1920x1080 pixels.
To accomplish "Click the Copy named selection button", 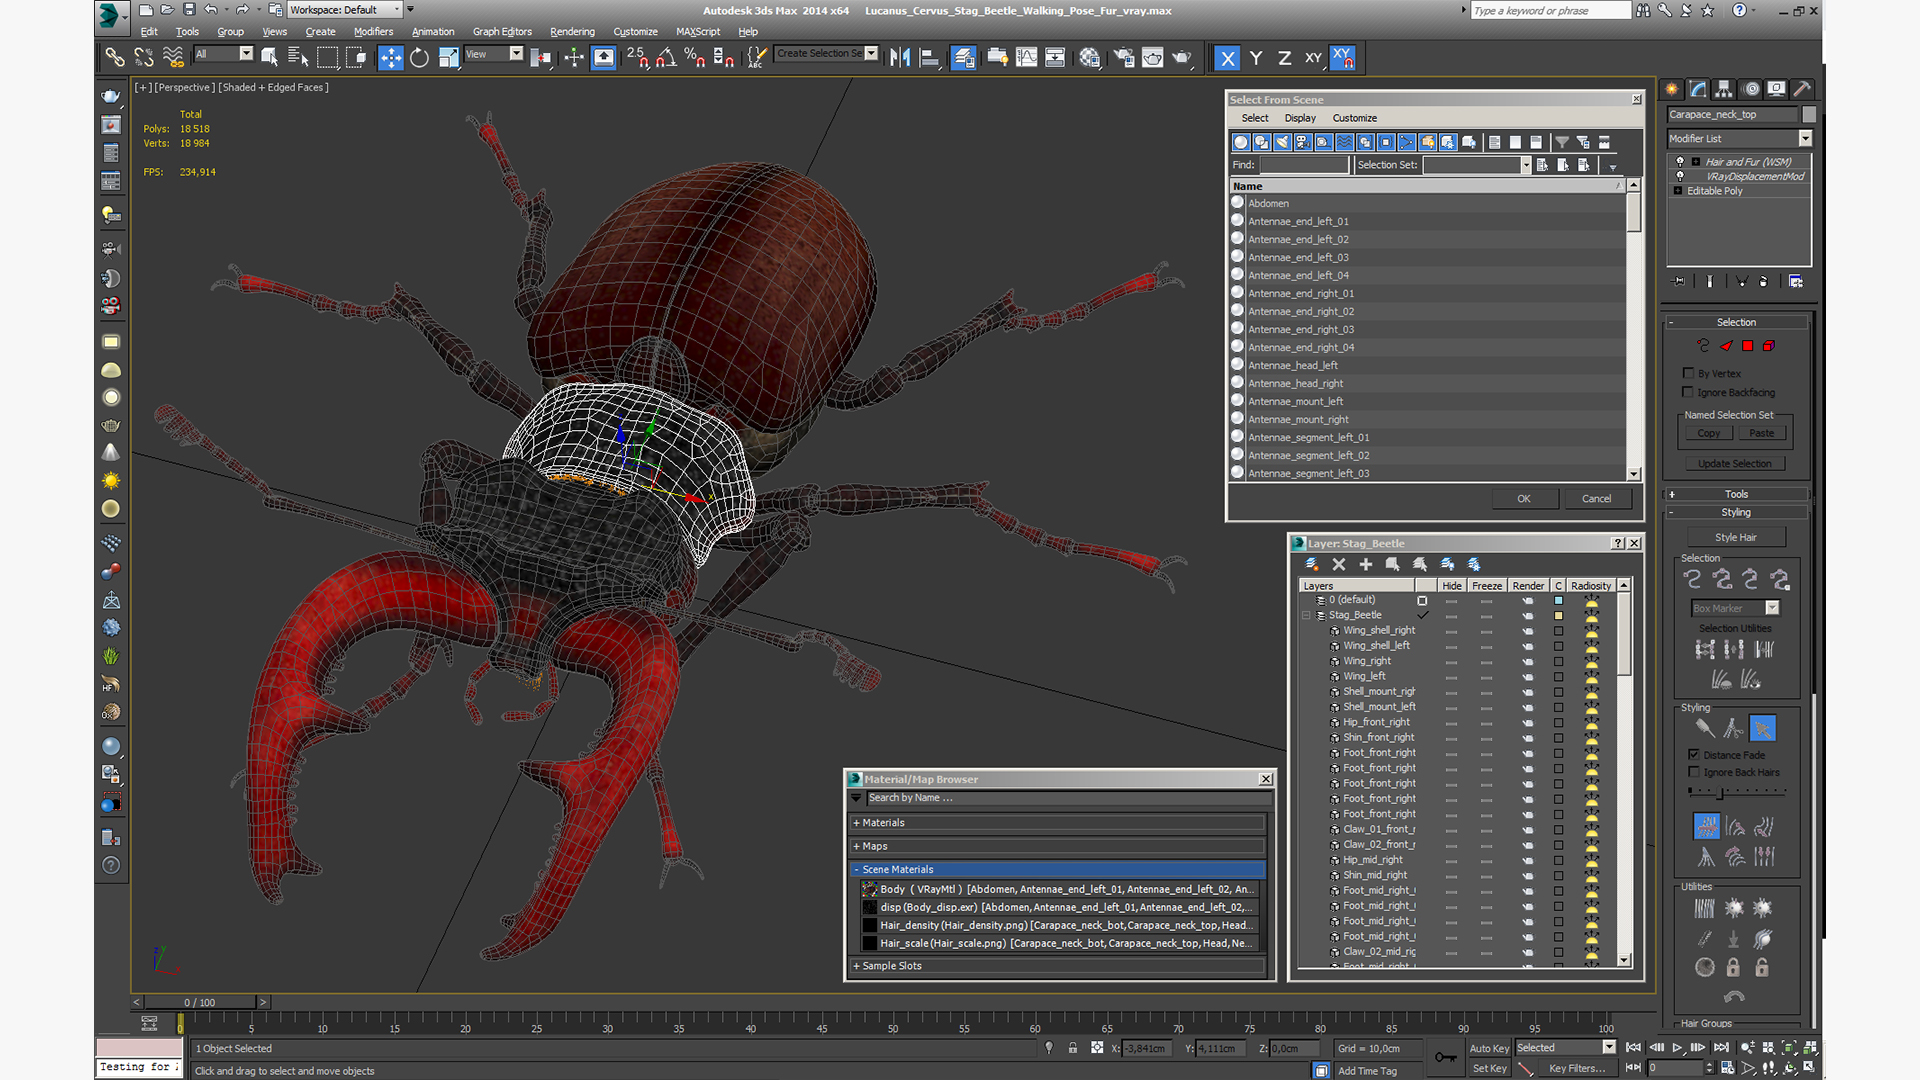I will coord(1708,434).
